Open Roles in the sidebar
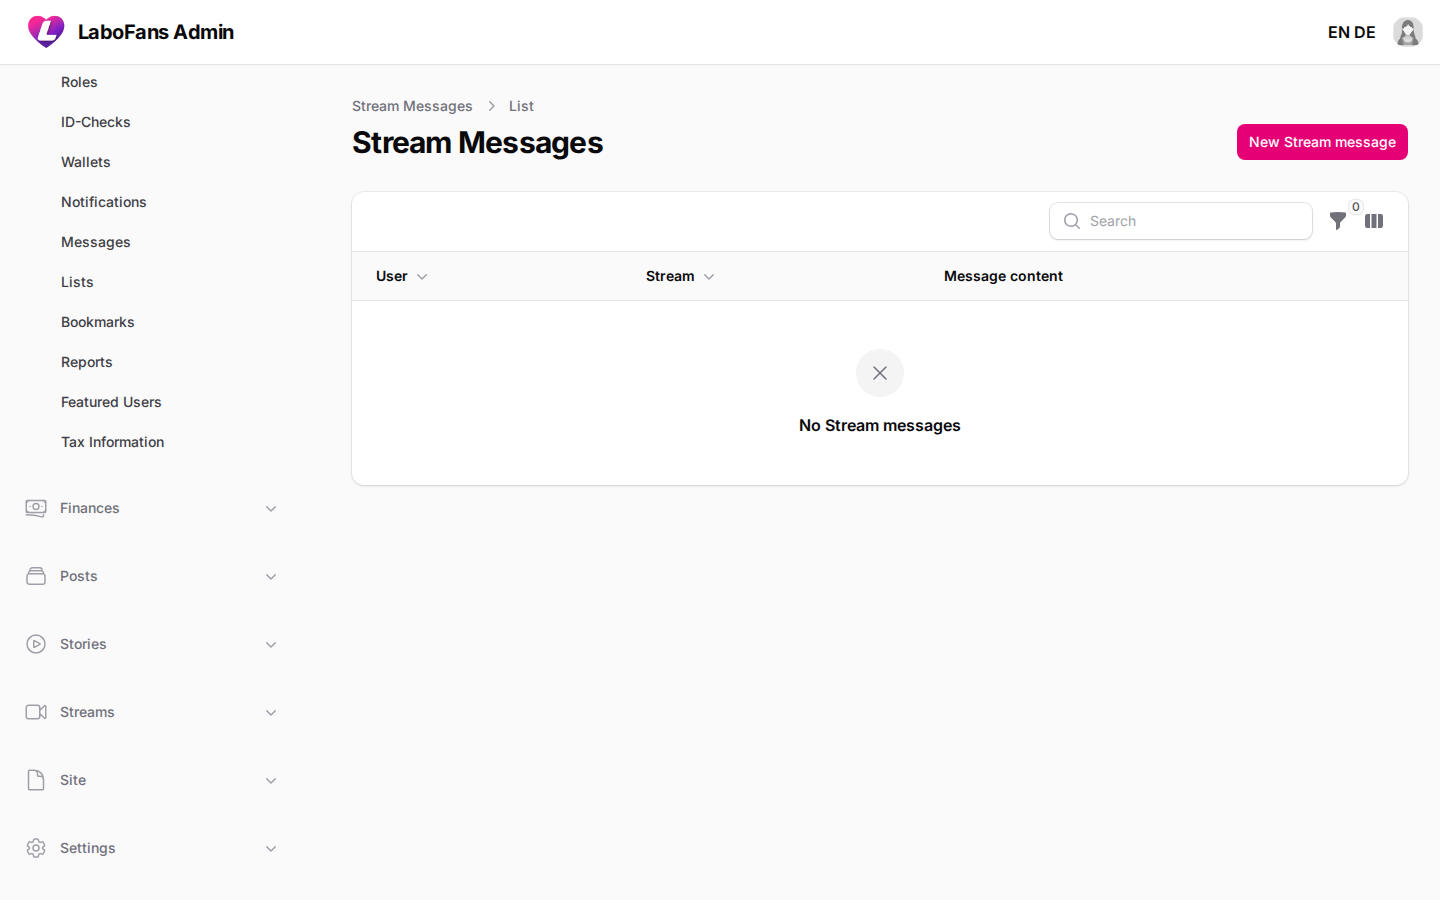 coord(79,82)
